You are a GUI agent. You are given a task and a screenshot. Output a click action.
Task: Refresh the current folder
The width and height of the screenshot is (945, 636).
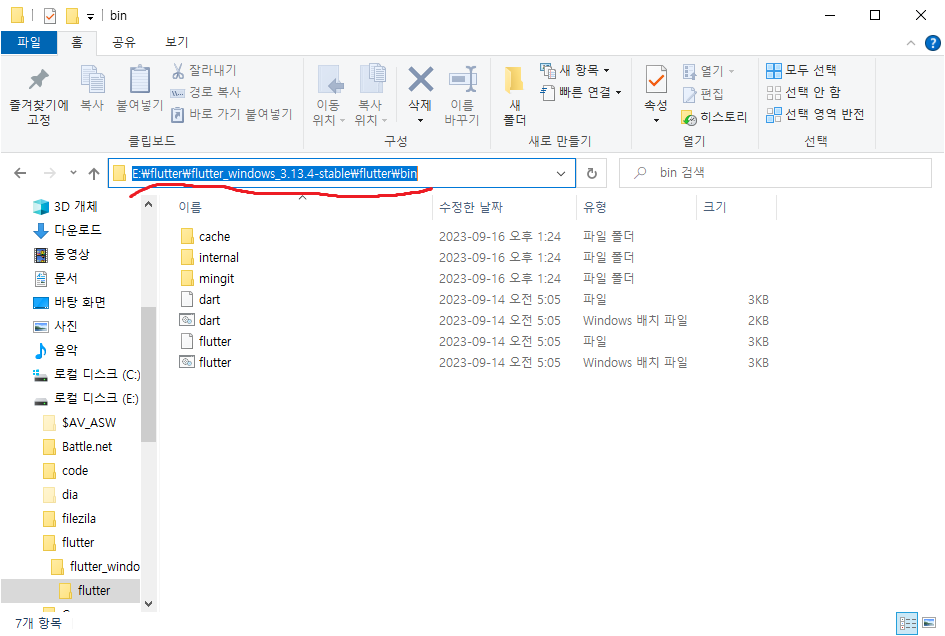pos(592,174)
